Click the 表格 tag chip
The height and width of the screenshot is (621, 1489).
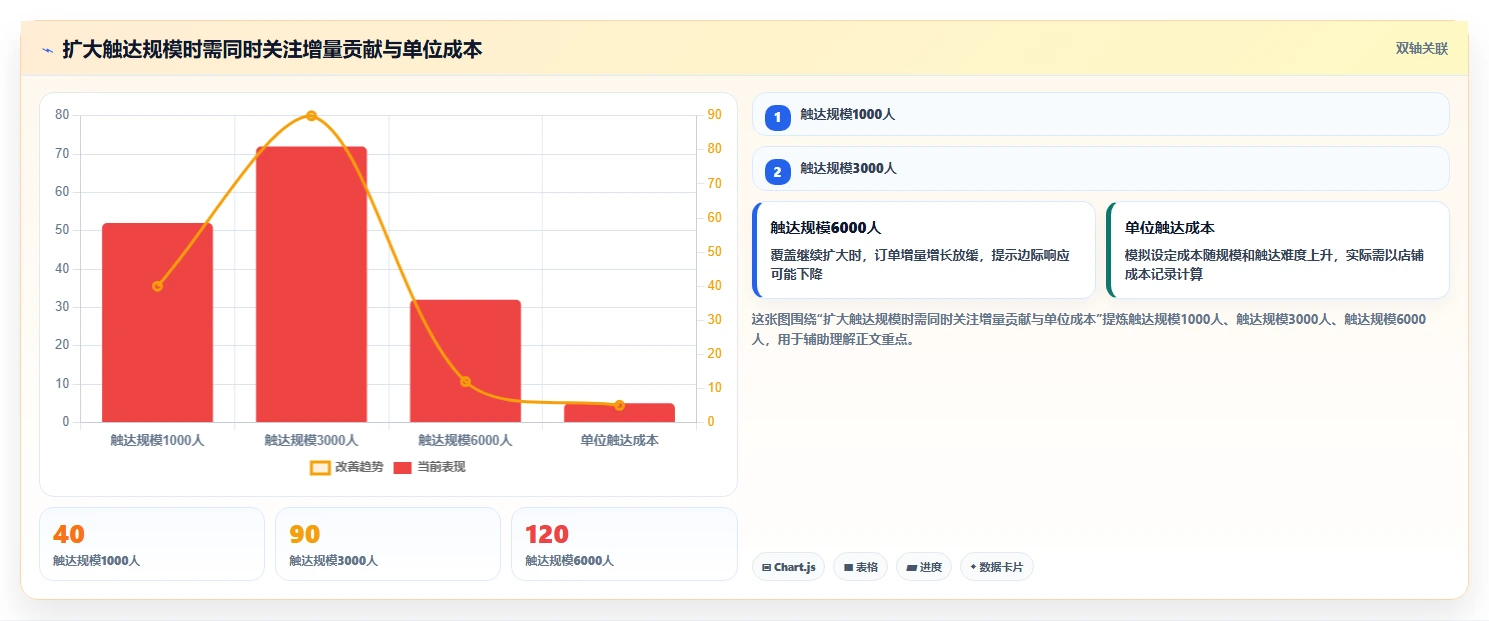[860, 567]
